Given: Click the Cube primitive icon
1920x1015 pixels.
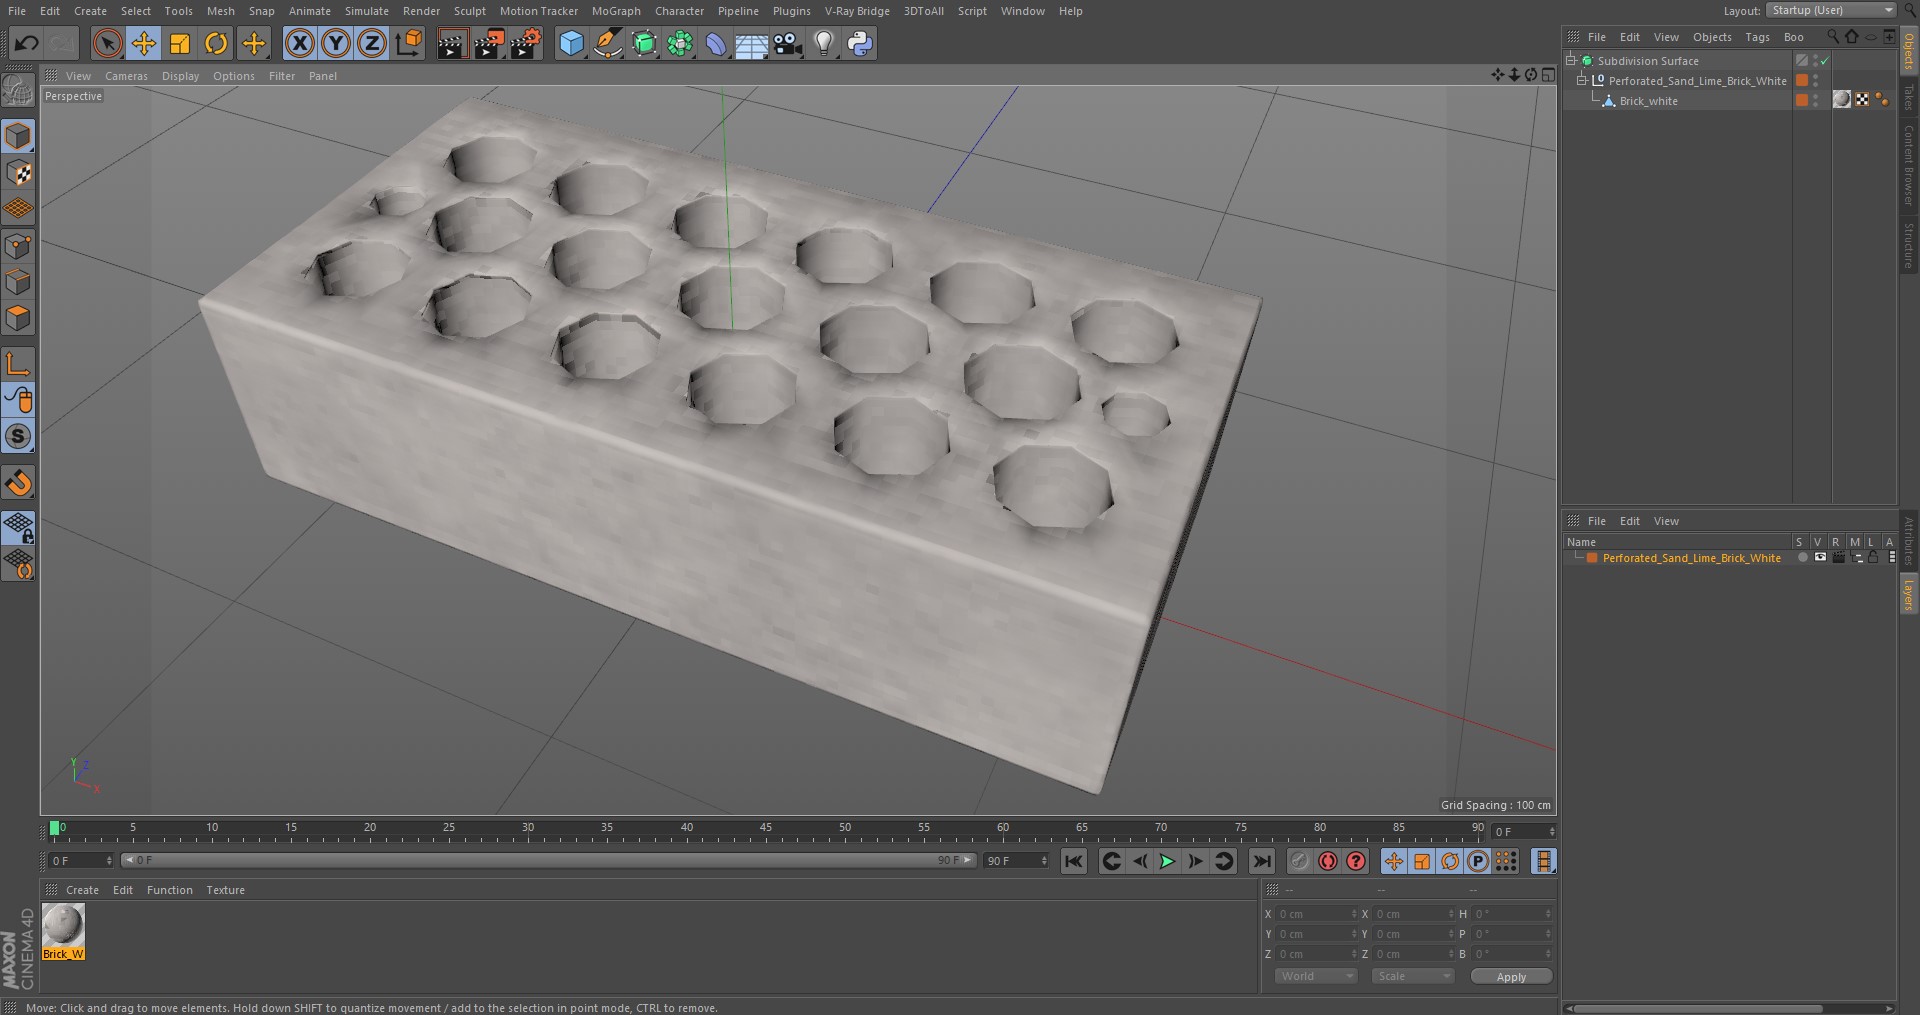Looking at the screenshot, I should click(571, 43).
